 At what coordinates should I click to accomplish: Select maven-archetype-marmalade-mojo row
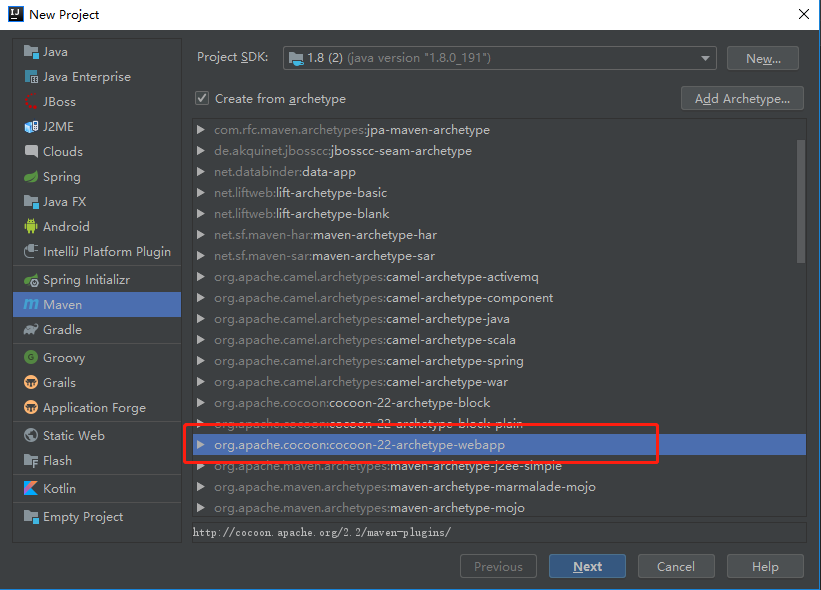click(499, 487)
